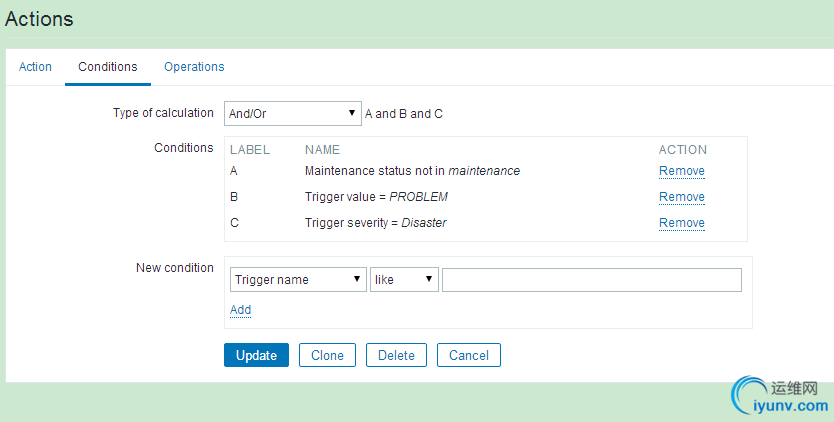
Task: Click the Add new condition link
Action: [x=240, y=310]
